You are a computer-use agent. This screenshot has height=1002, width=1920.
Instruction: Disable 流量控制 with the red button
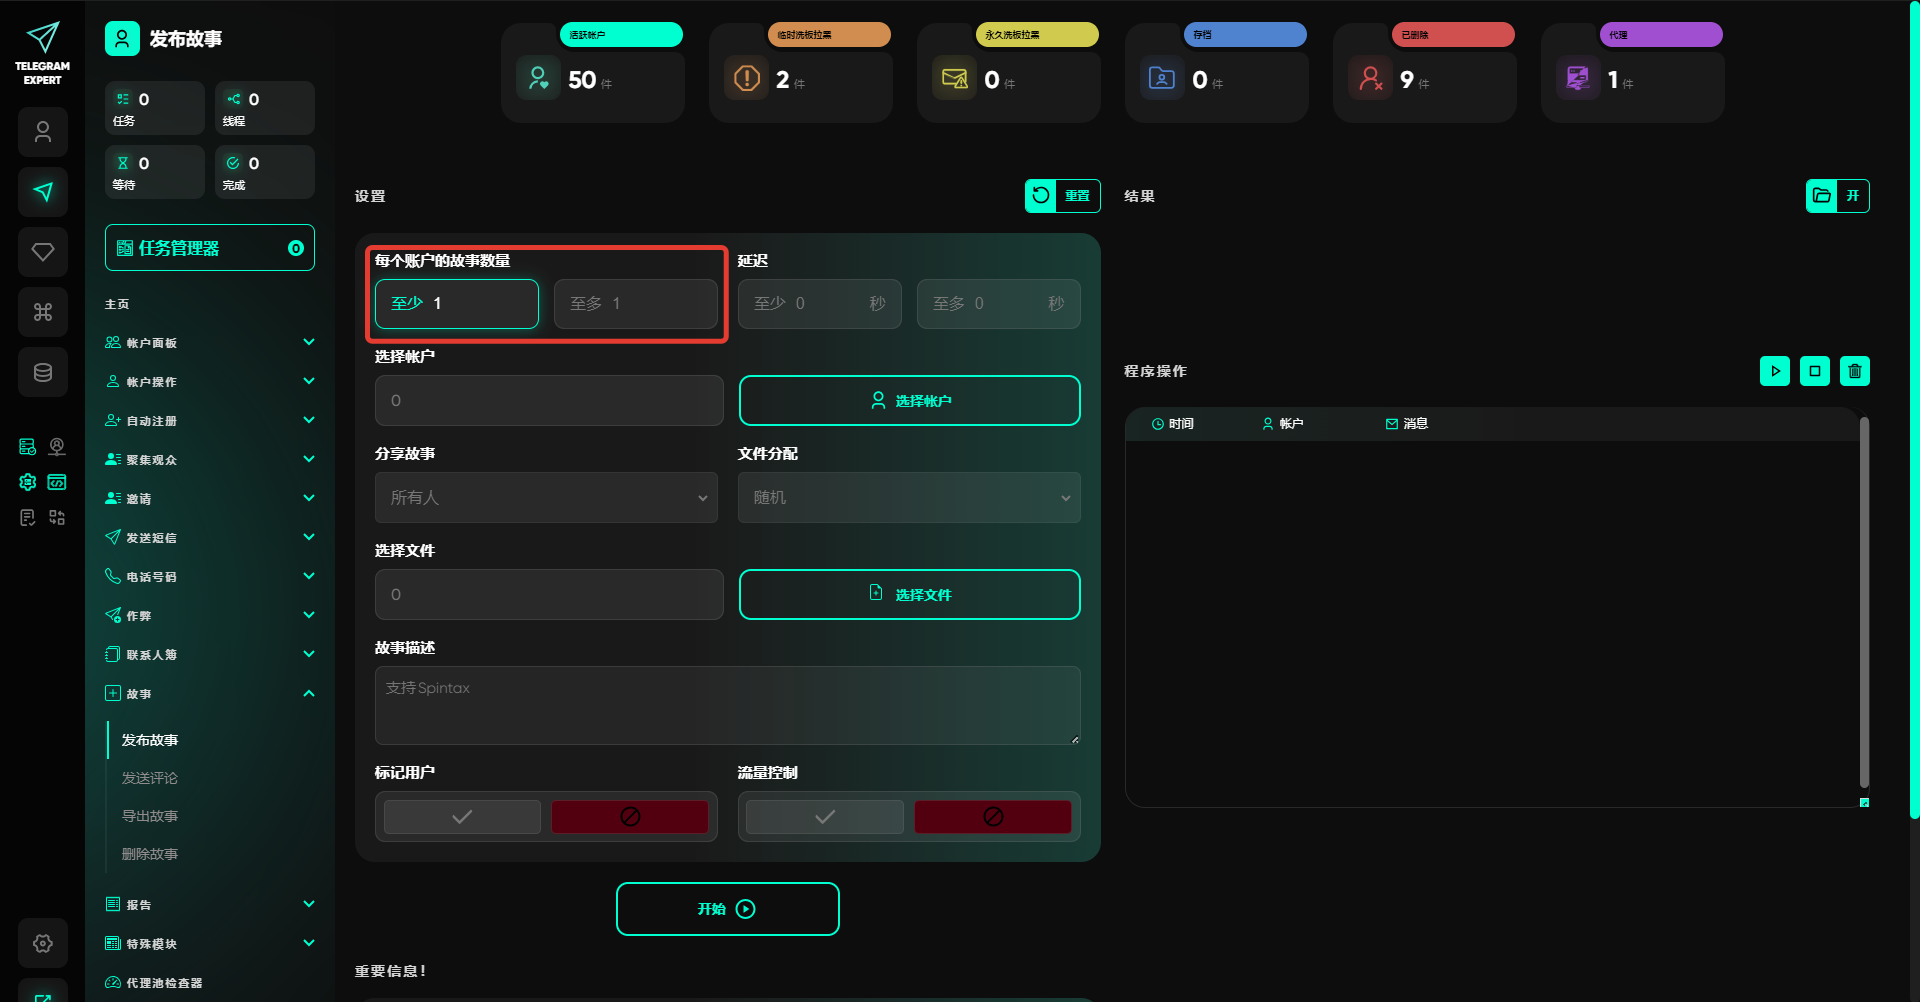(992, 817)
